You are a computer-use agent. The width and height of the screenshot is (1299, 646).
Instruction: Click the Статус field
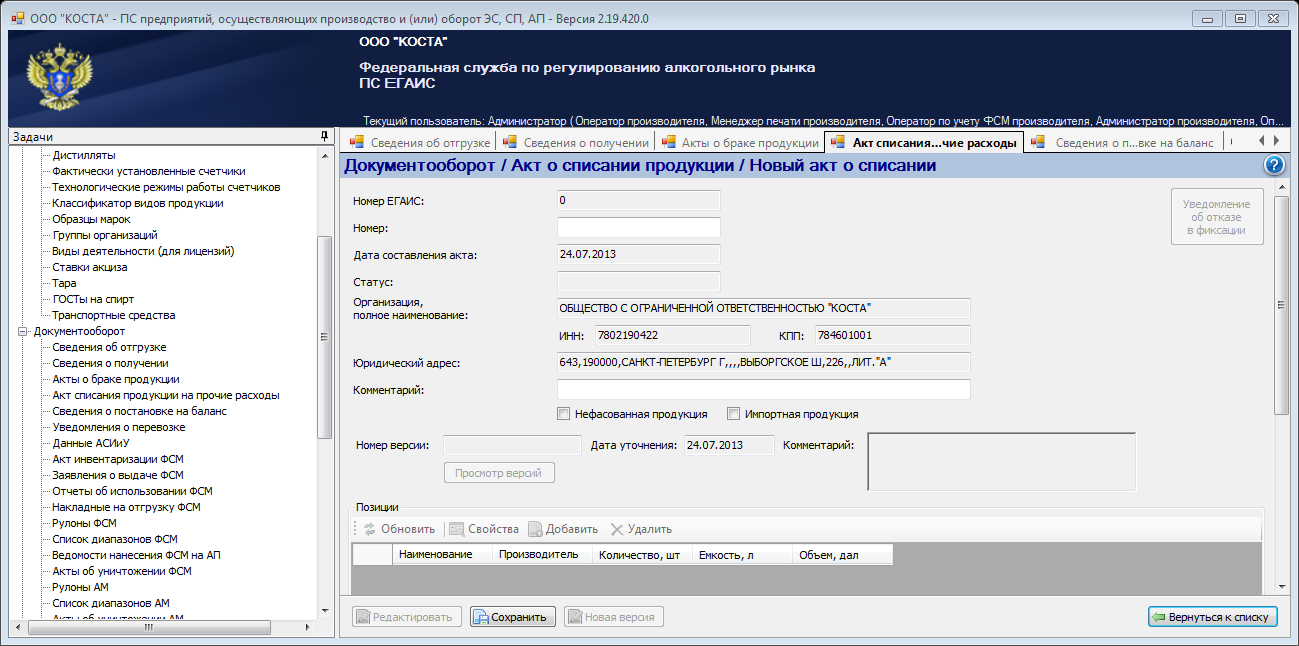639,282
